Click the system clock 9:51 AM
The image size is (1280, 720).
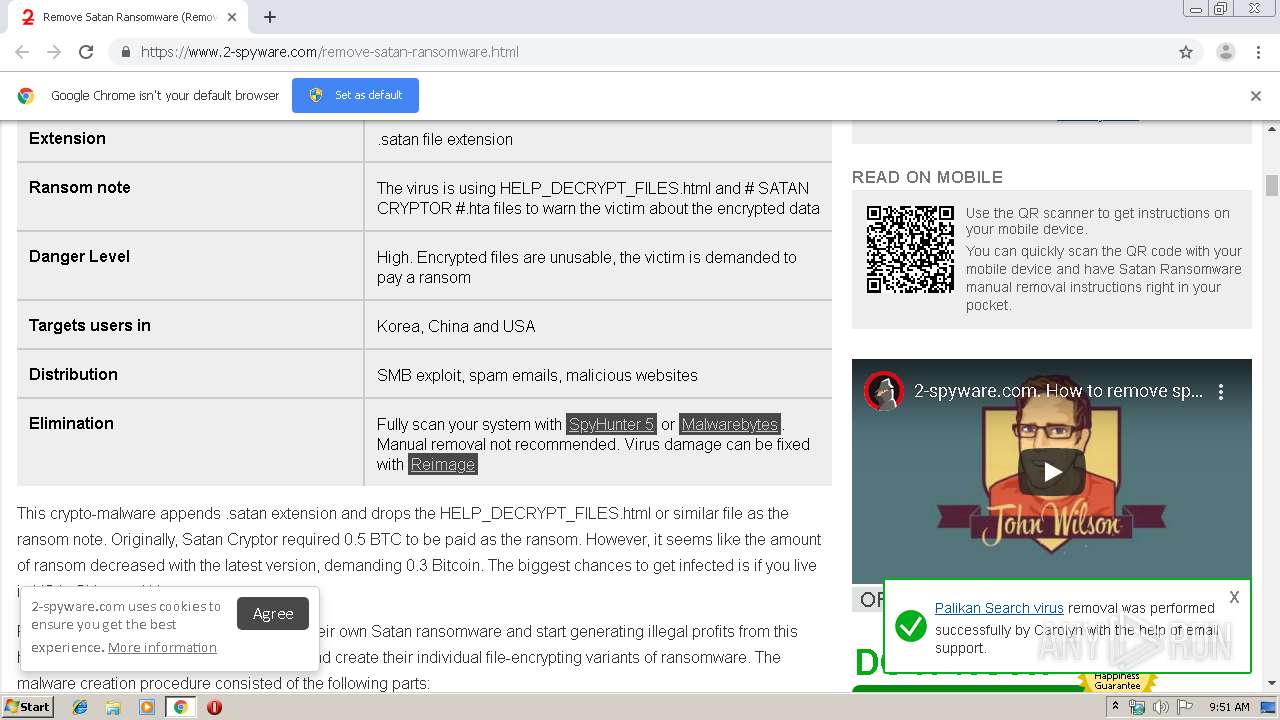coord(1229,707)
